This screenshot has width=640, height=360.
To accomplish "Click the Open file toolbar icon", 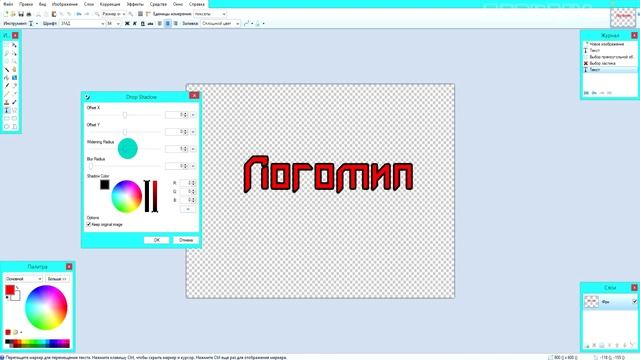I will 13,14.
